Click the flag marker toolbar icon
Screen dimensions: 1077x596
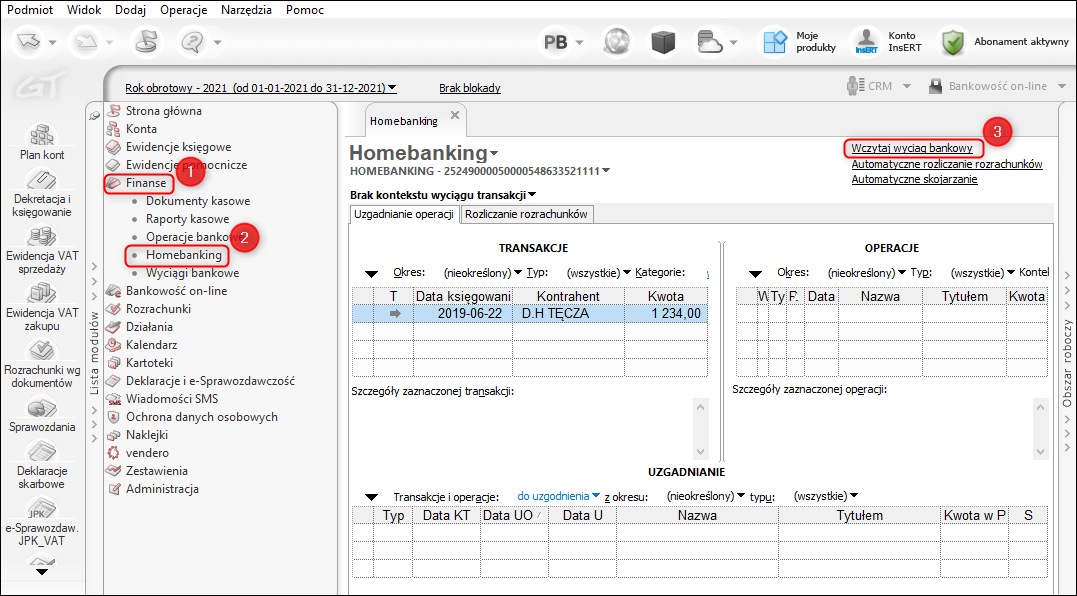146,42
